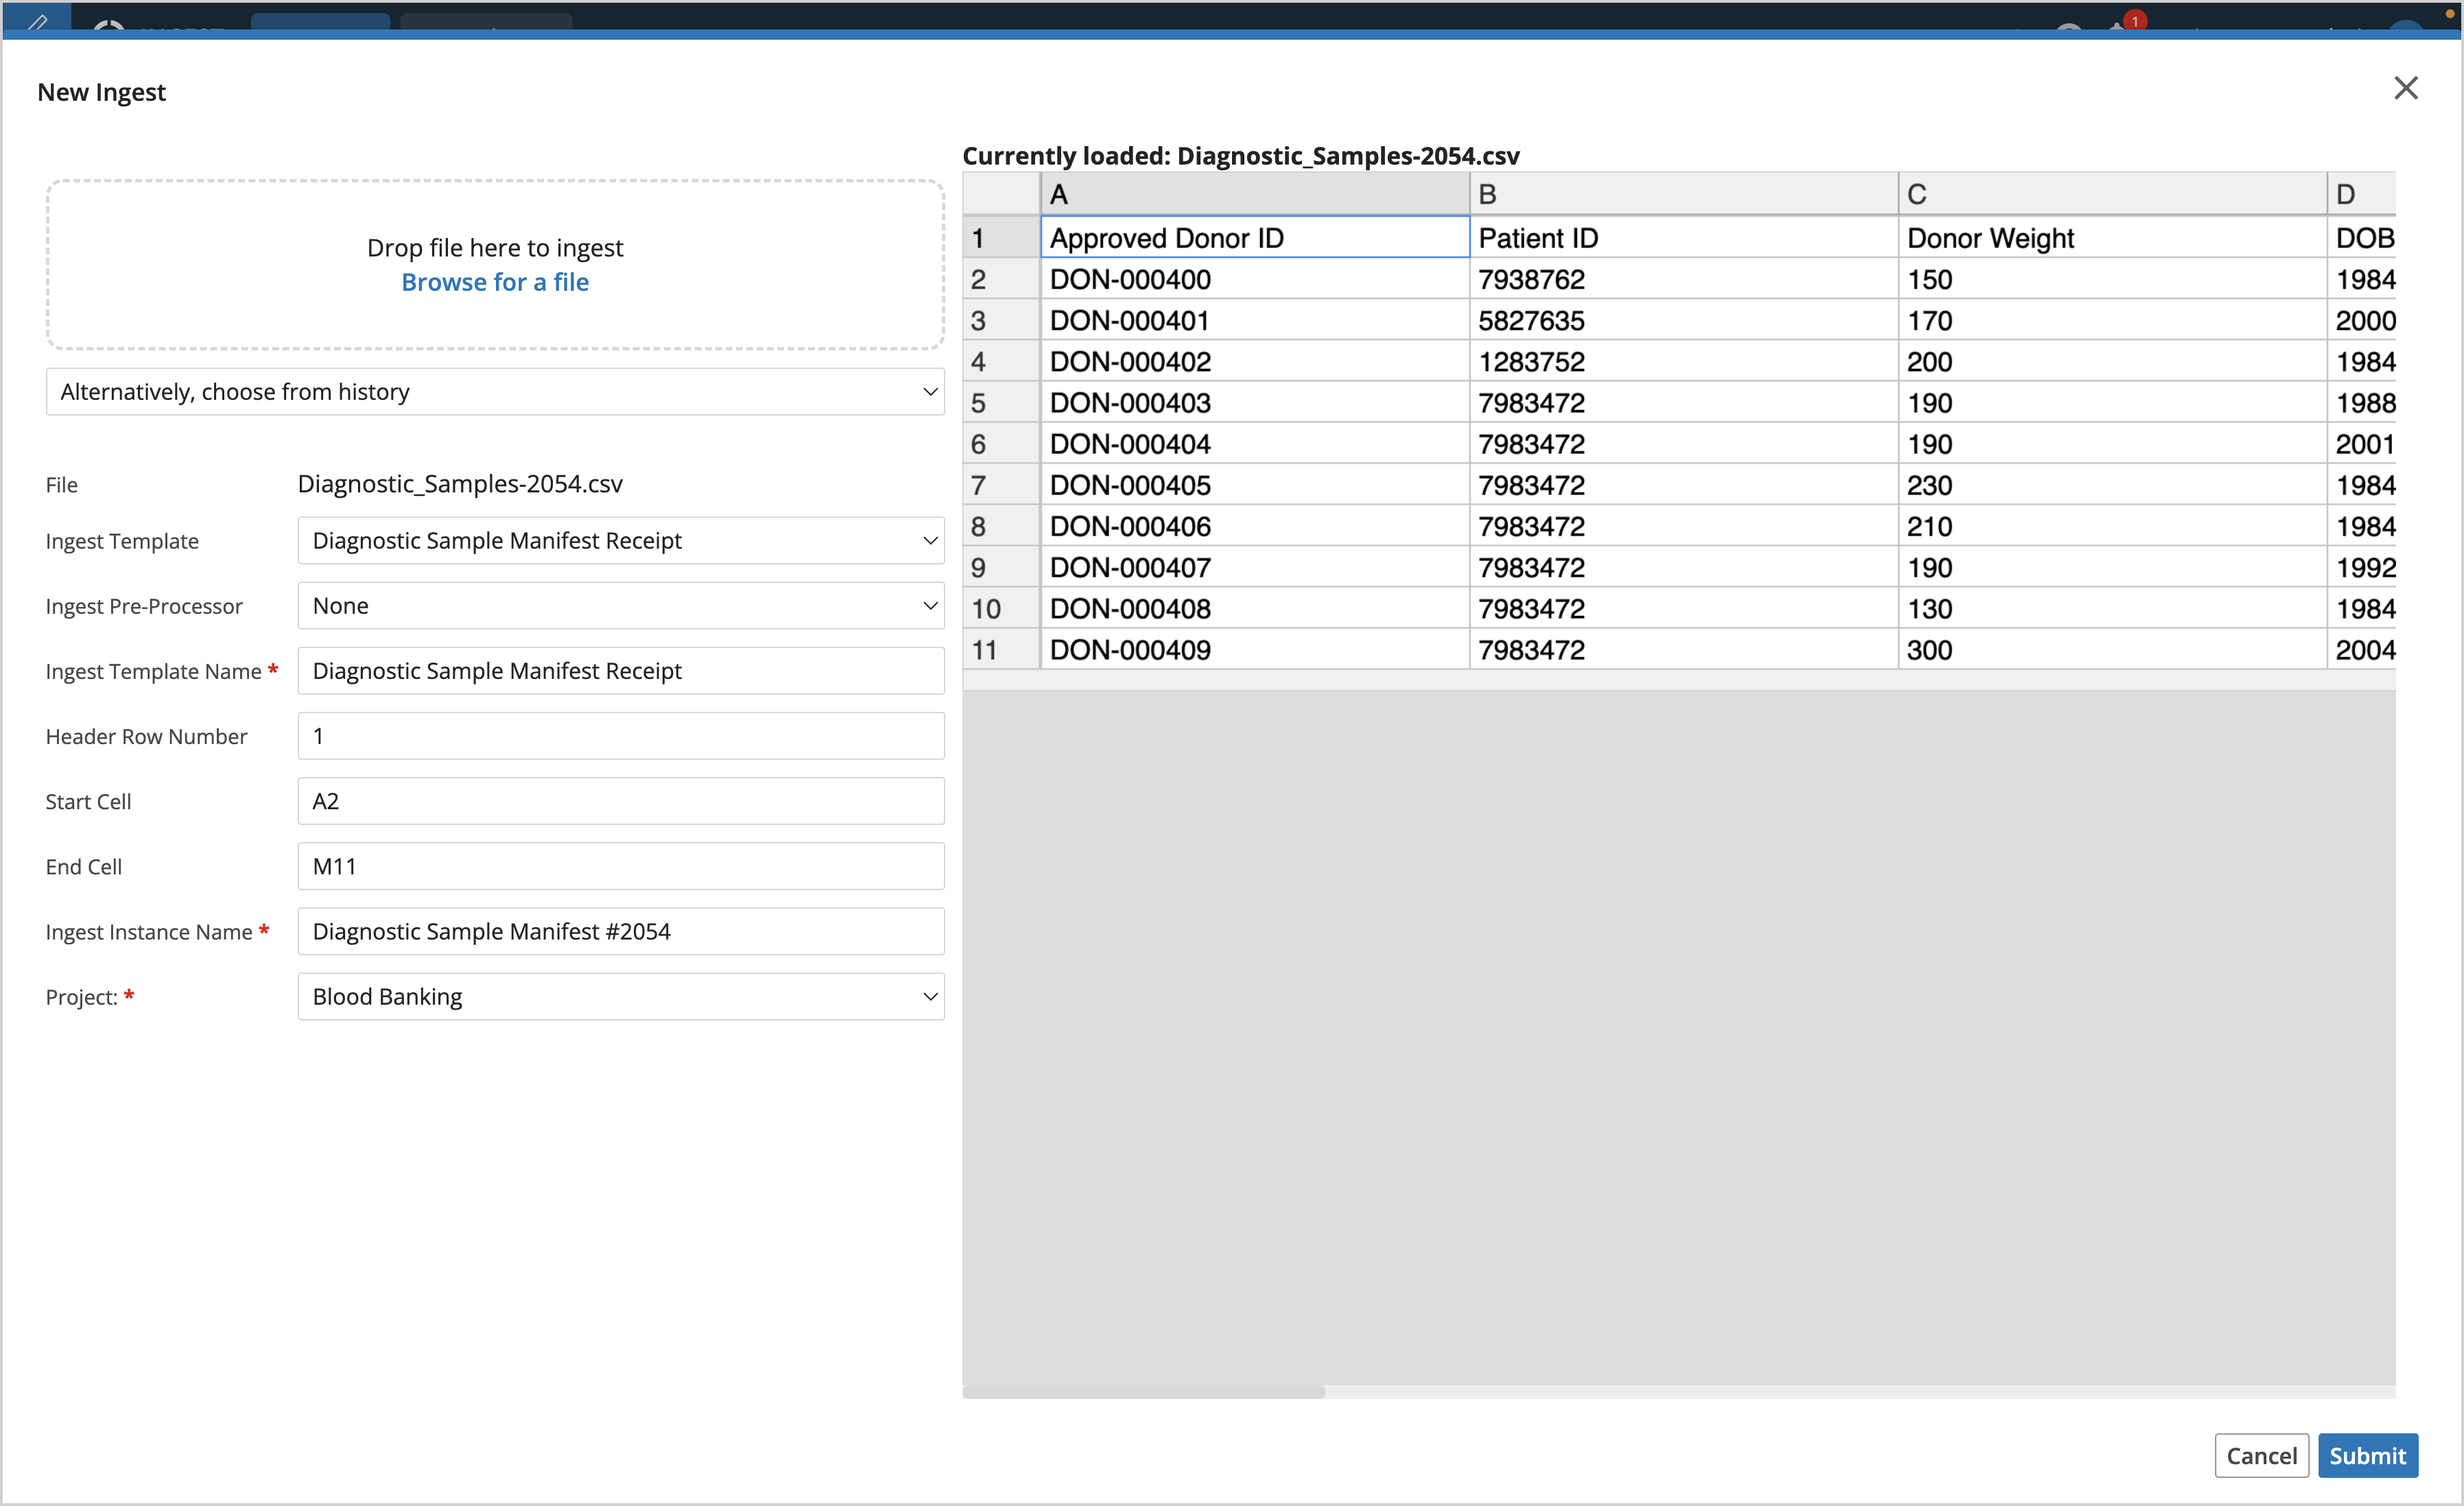Select Donor Weight cell 230
The height and width of the screenshot is (1506, 2464).
tap(2113, 485)
